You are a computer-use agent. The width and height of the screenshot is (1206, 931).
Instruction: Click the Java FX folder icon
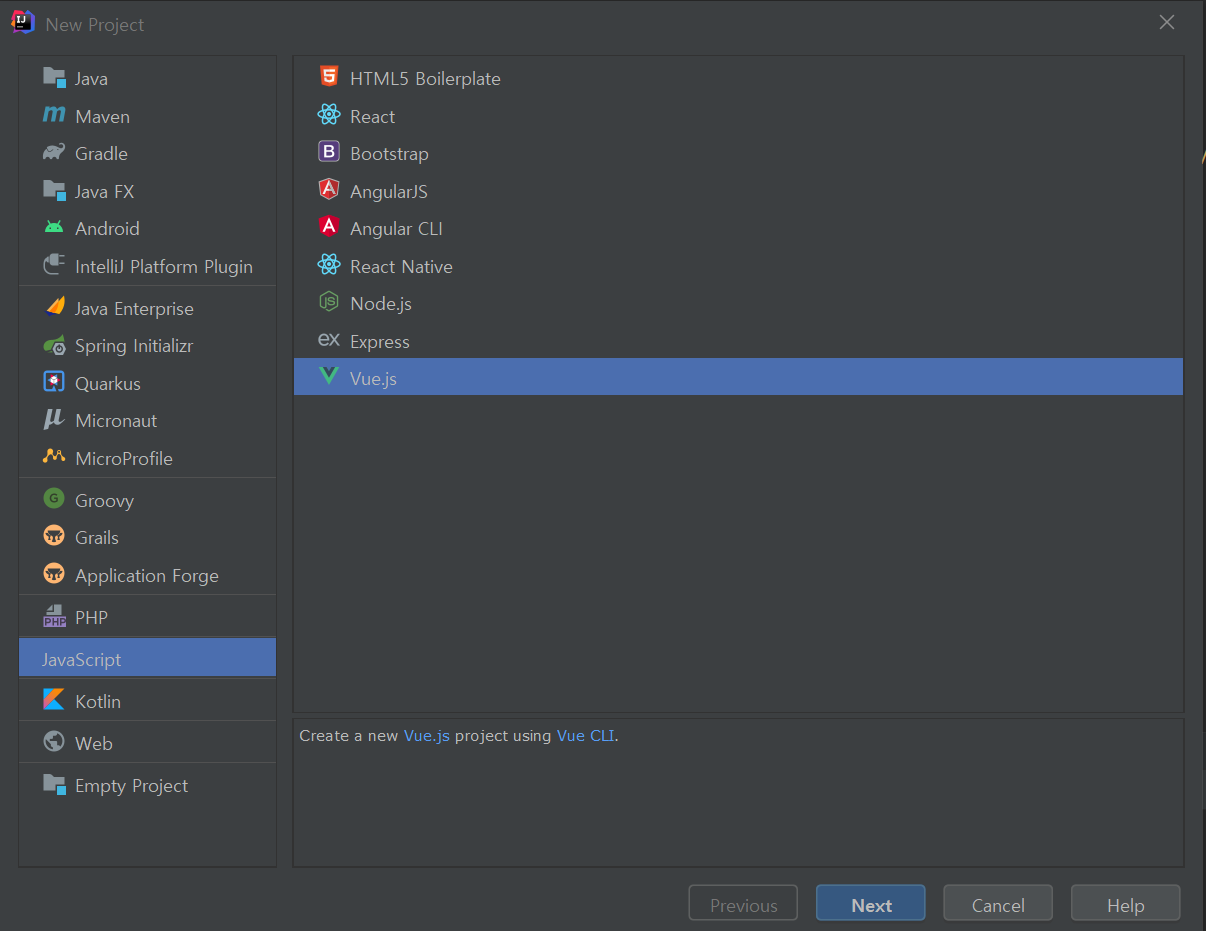click(54, 191)
